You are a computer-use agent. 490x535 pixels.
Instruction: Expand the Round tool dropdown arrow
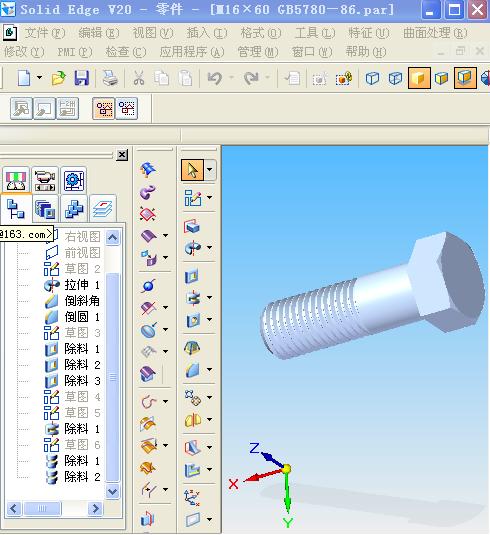[x=210, y=369]
